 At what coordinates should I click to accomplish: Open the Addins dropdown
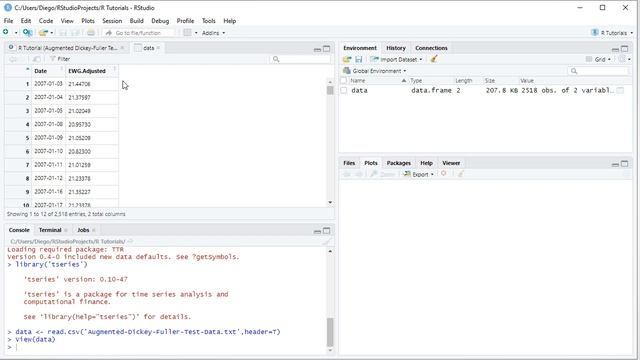213,33
